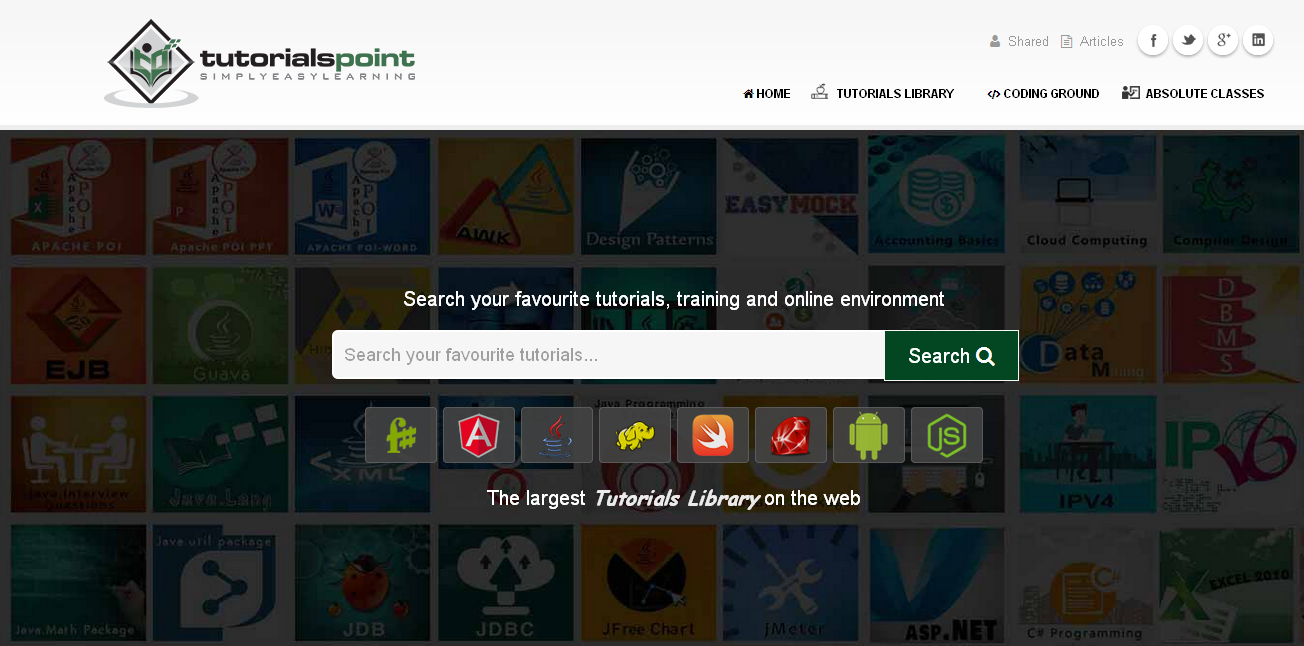
Task: Click the green Search button
Action: (x=951, y=356)
